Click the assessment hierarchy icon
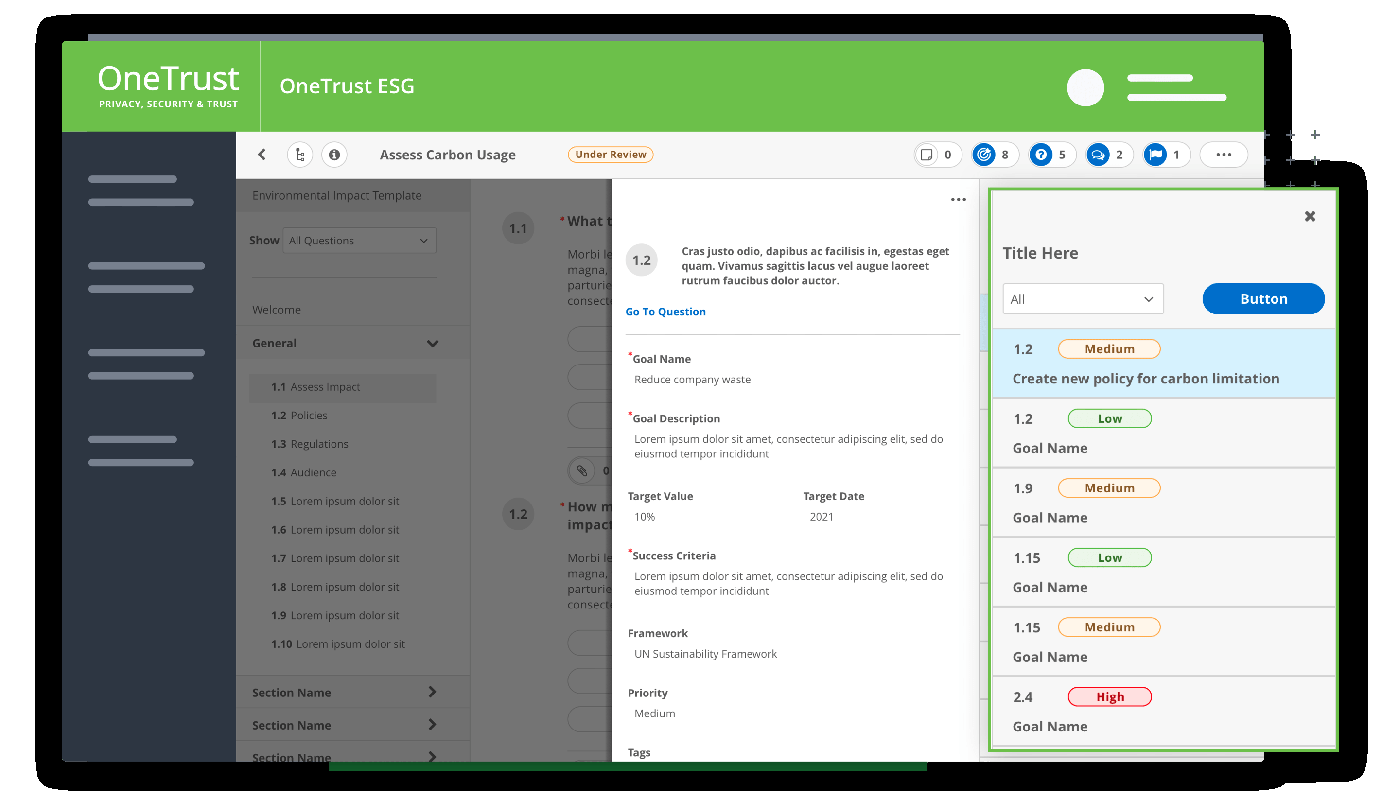The image size is (1400, 800). point(300,154)
